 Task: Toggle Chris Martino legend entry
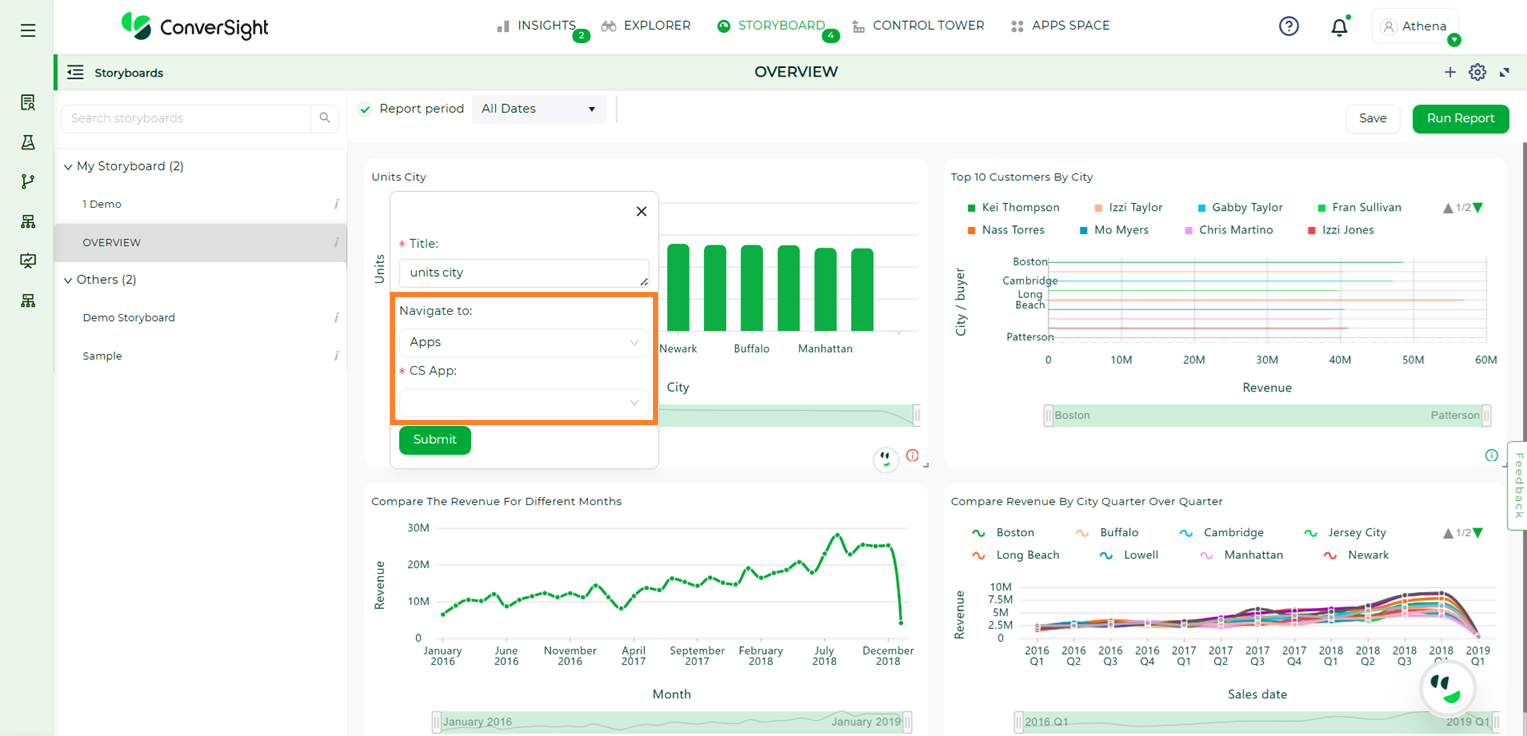(x=1229, y=230)
